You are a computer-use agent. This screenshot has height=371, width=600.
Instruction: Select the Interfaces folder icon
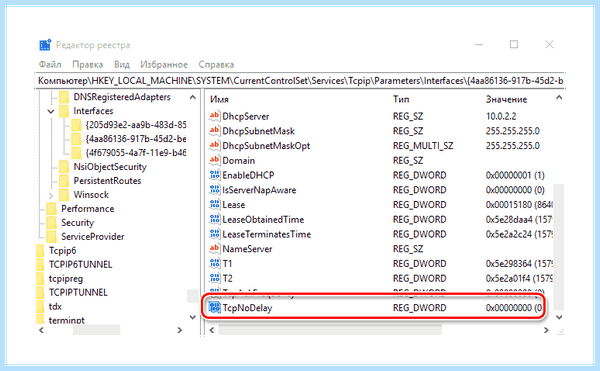pyautogui.click(x=64, y=111)
